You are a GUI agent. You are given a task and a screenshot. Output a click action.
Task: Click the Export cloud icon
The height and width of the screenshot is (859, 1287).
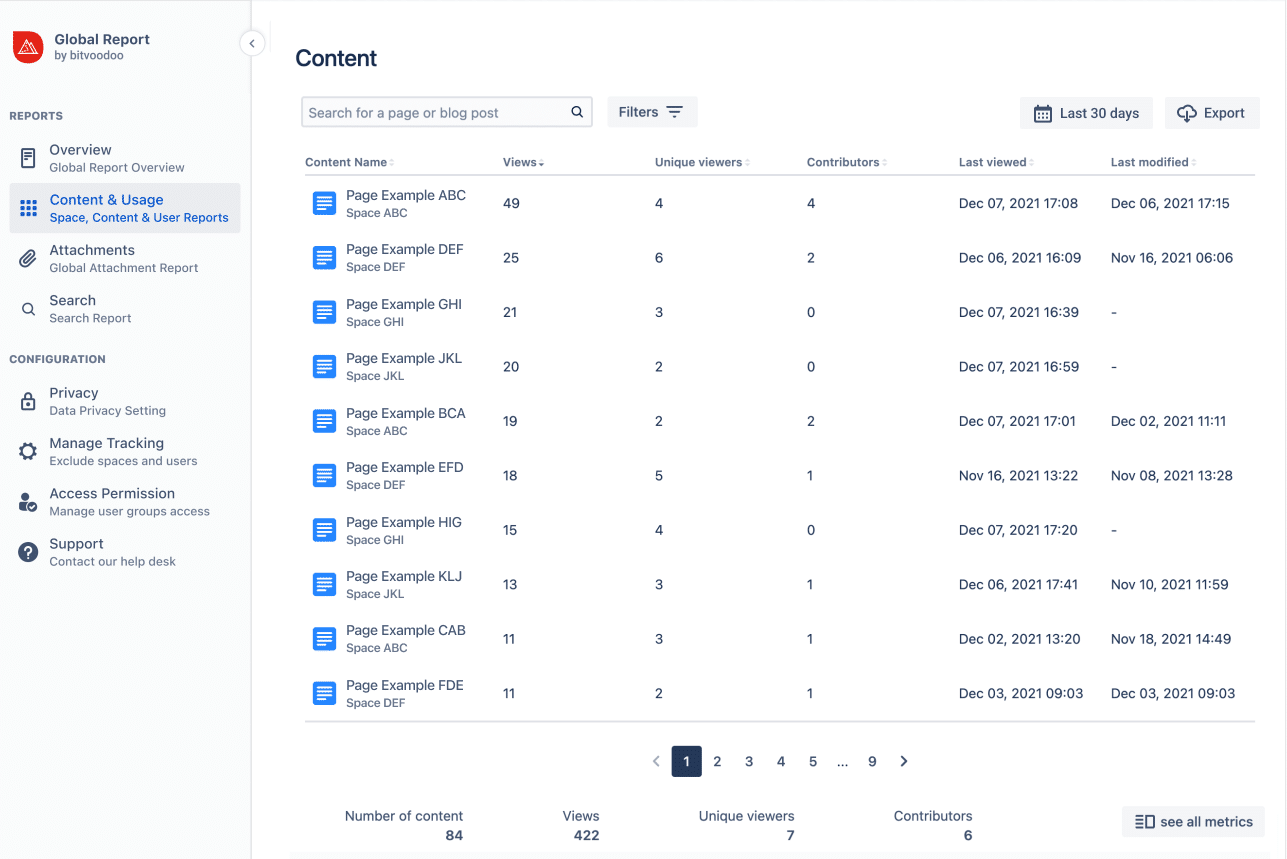pyautogui.click(x=1189, y=113)
